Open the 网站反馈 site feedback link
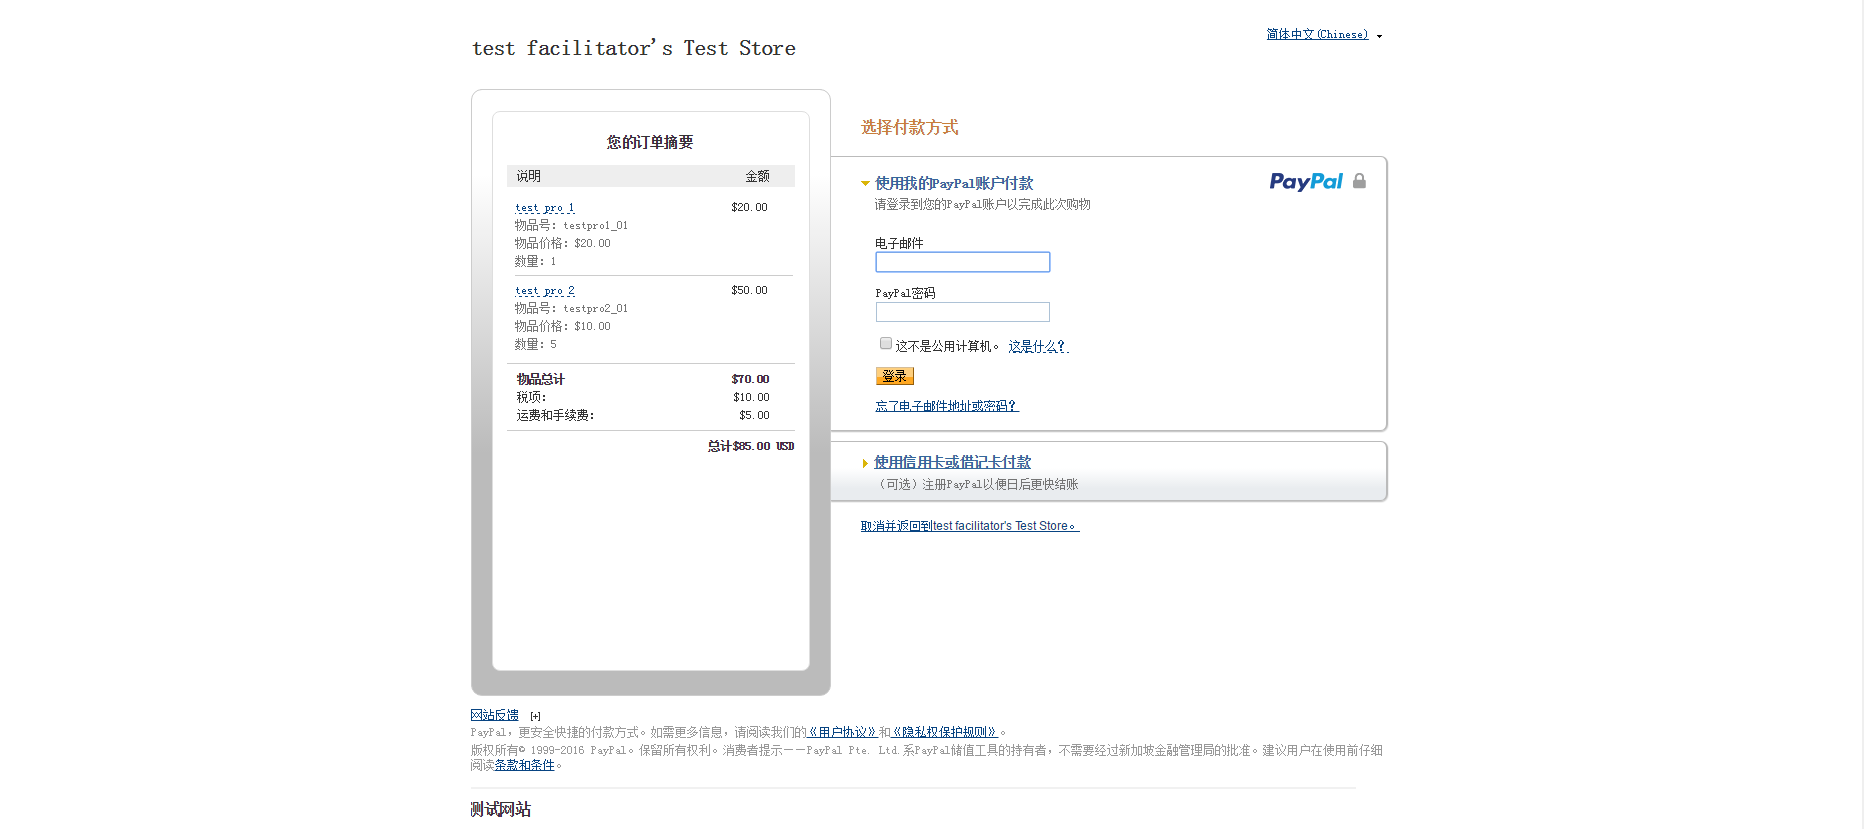The width and height of the screenshot is (1864, 829). point(495,715)
